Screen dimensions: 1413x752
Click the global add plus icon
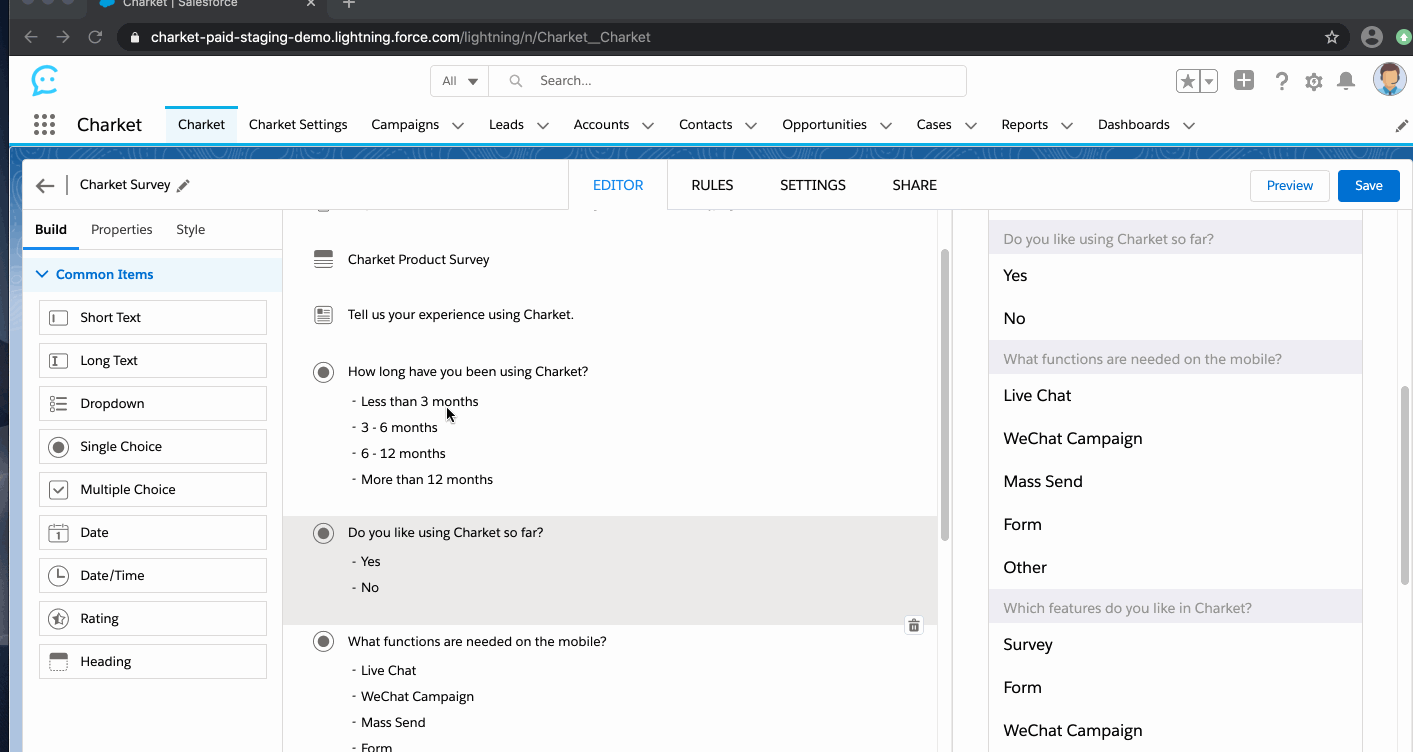point(1243,81)
